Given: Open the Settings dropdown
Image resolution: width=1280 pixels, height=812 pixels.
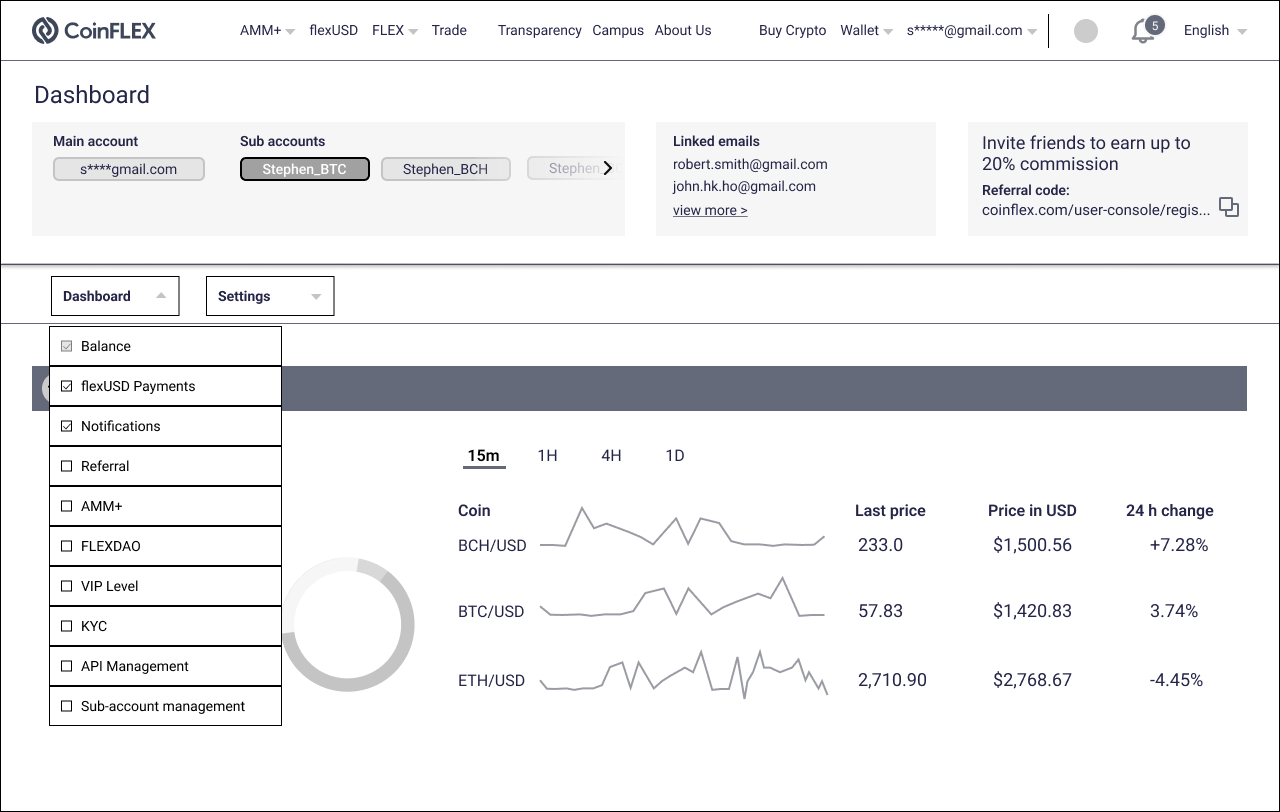Looking at the screenshot, I should [x=269, y=296].
